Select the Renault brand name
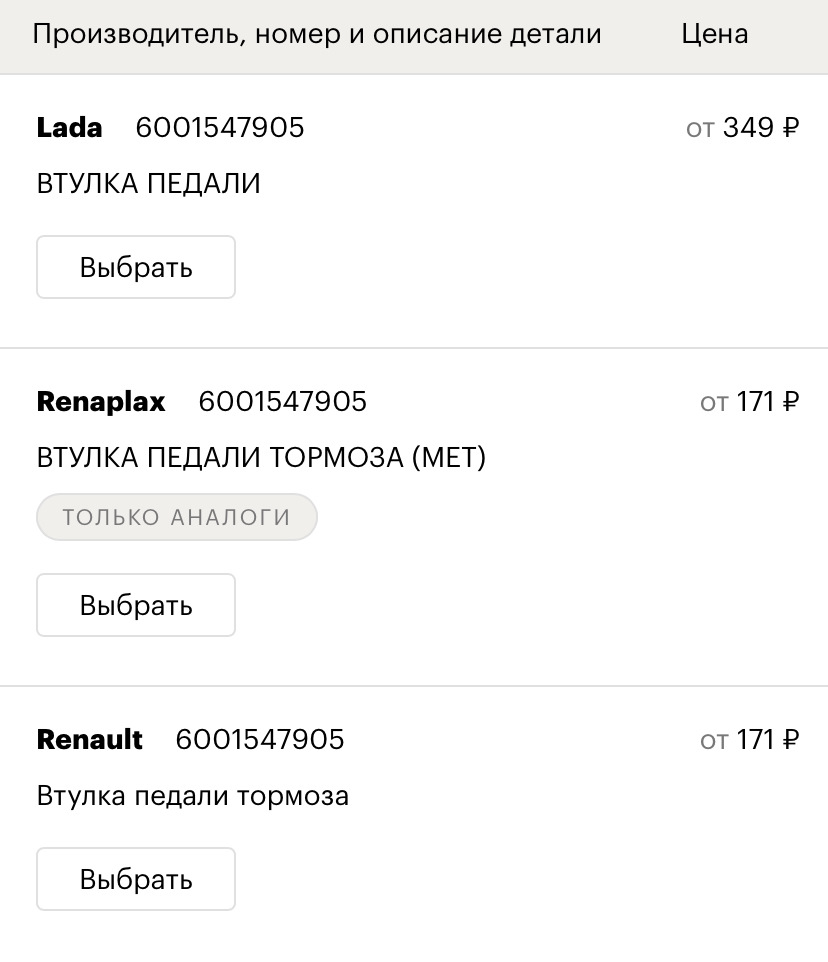The image size is (828, 962). [89, 739]
